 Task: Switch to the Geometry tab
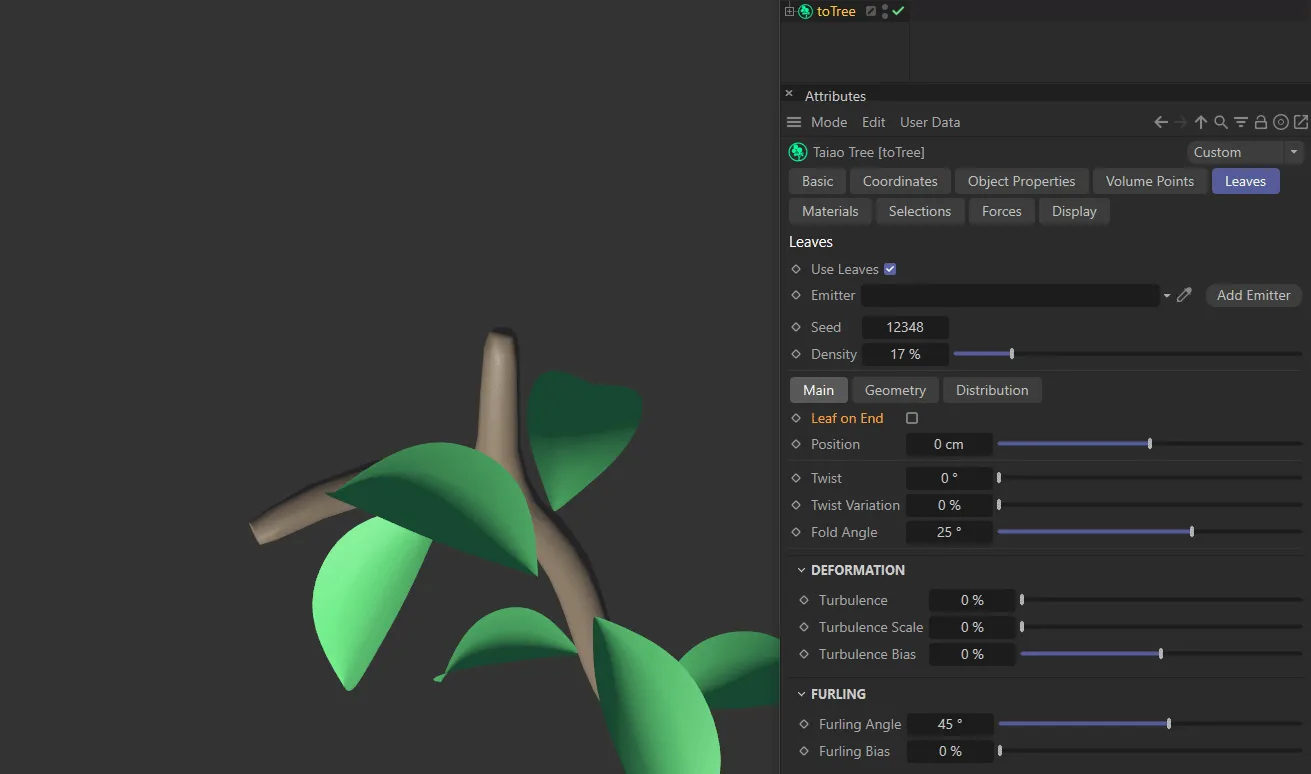click(x=895, y=390)
